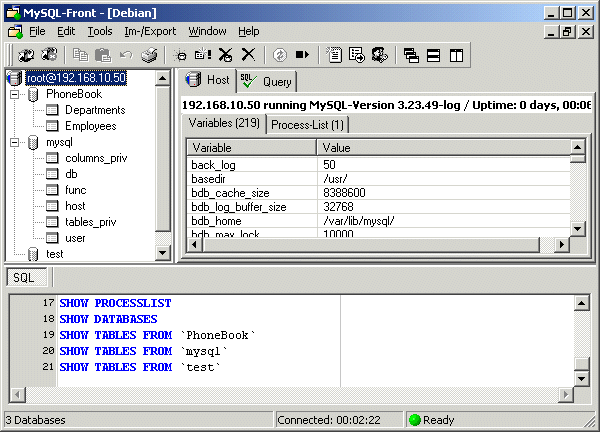This screenshot has width=600, height=432.
Task: Click the Stop/run arrow toolbar icon
Action: pos(302,55)
